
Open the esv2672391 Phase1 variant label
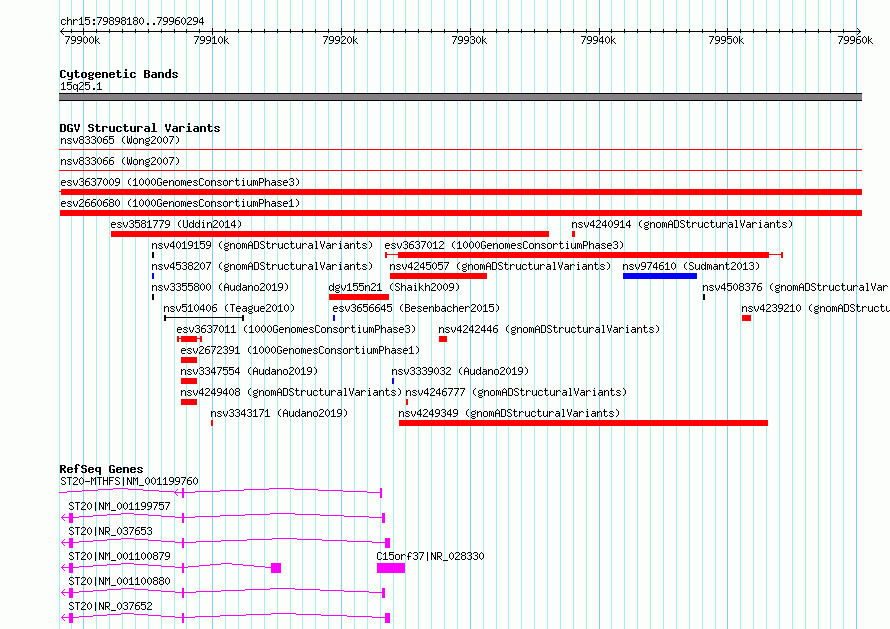point(300,350)
